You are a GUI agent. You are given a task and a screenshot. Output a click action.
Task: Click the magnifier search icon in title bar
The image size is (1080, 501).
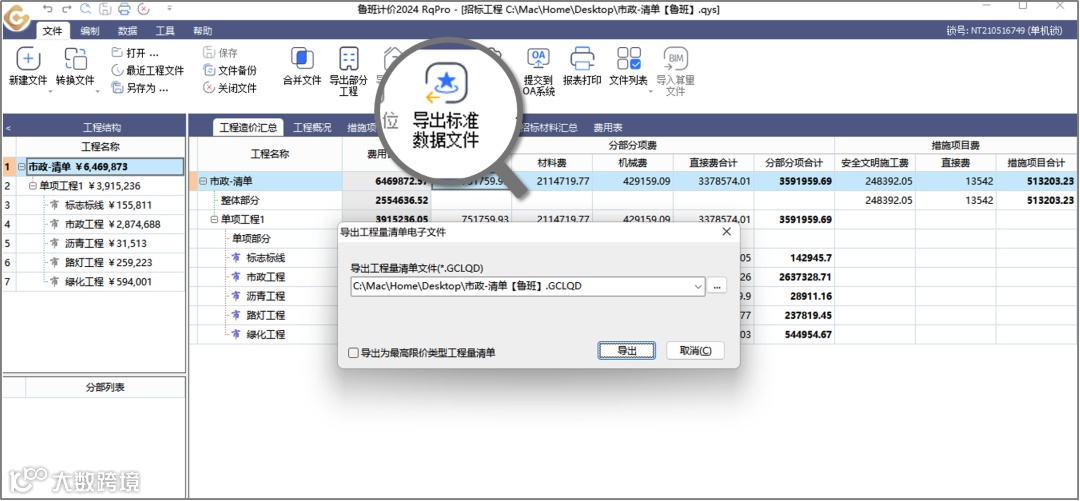[86, 9]
